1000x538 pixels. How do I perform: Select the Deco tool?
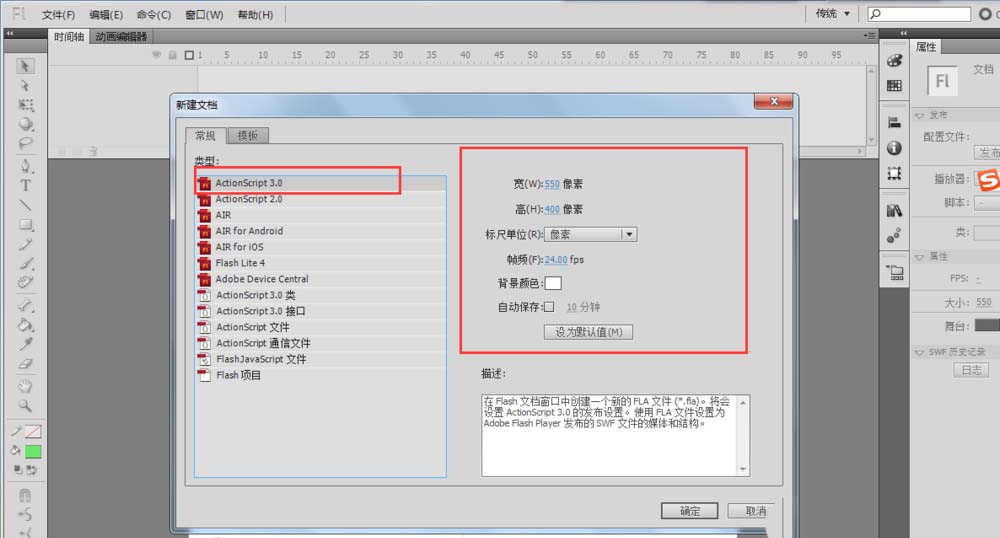pyautogui.click(x=26, y=282)
